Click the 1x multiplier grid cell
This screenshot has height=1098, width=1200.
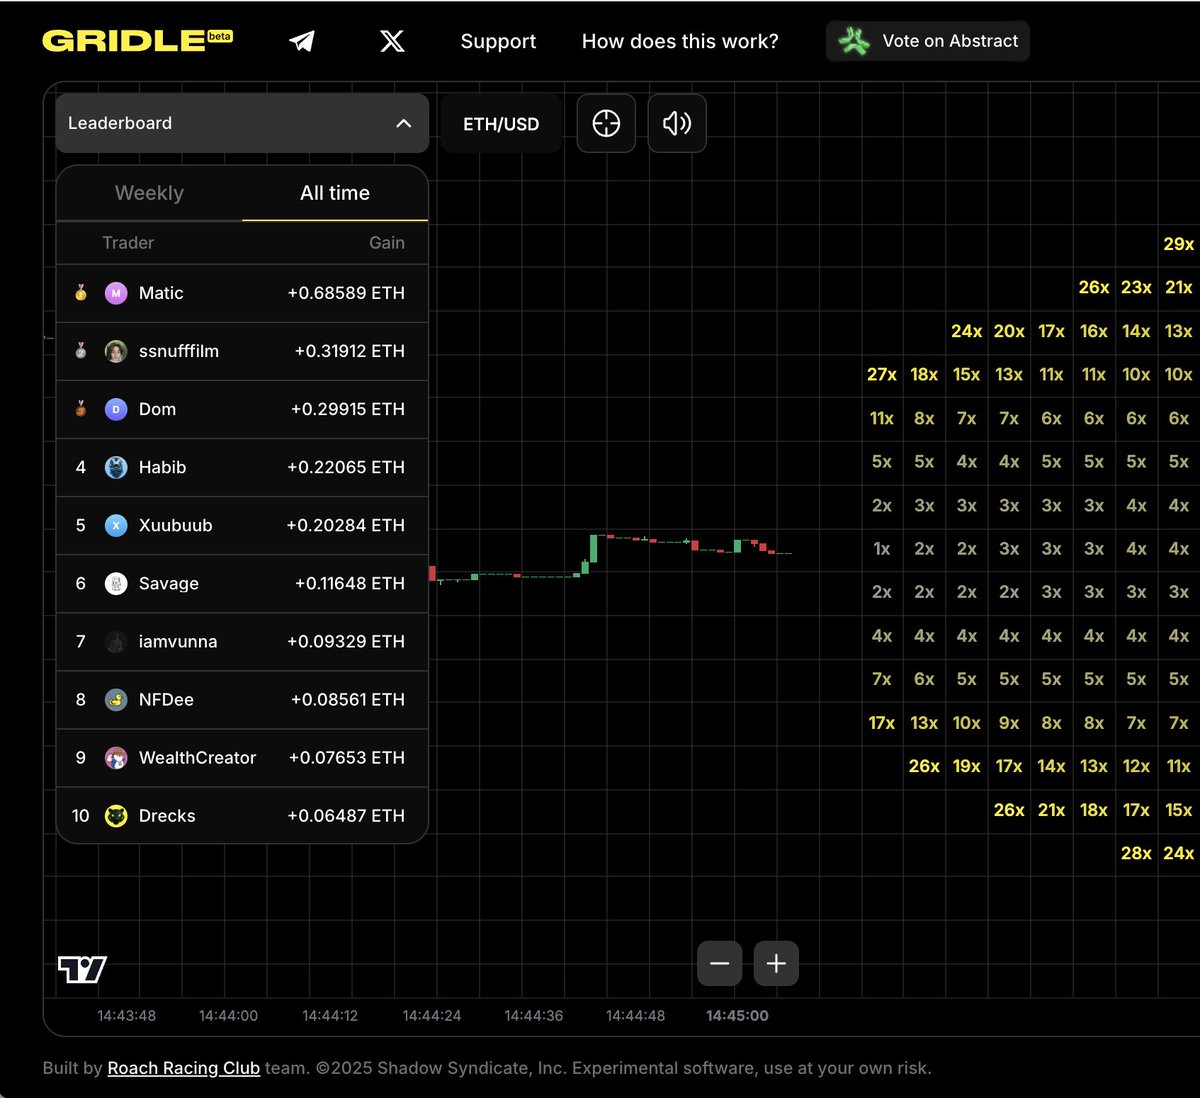(882, 548)
